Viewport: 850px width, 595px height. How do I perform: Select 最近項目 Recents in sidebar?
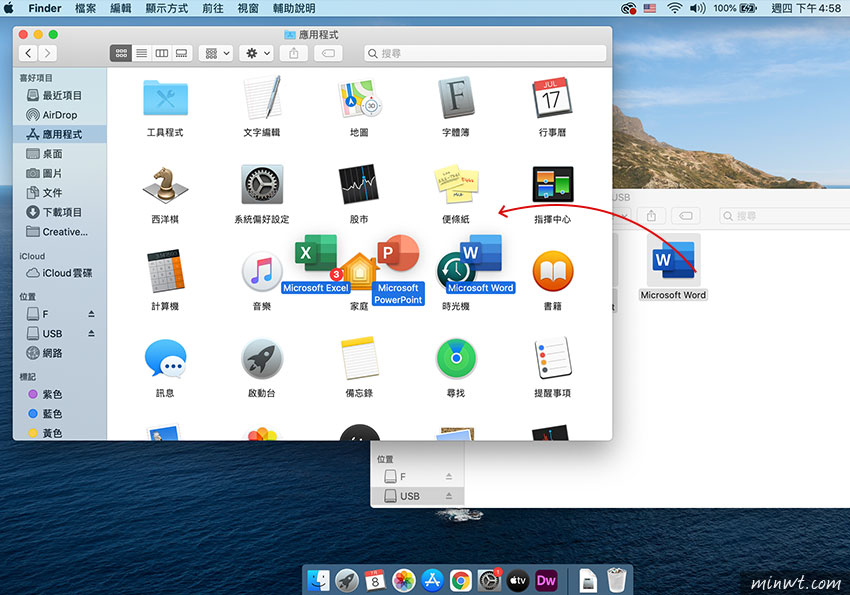(60, 95)
